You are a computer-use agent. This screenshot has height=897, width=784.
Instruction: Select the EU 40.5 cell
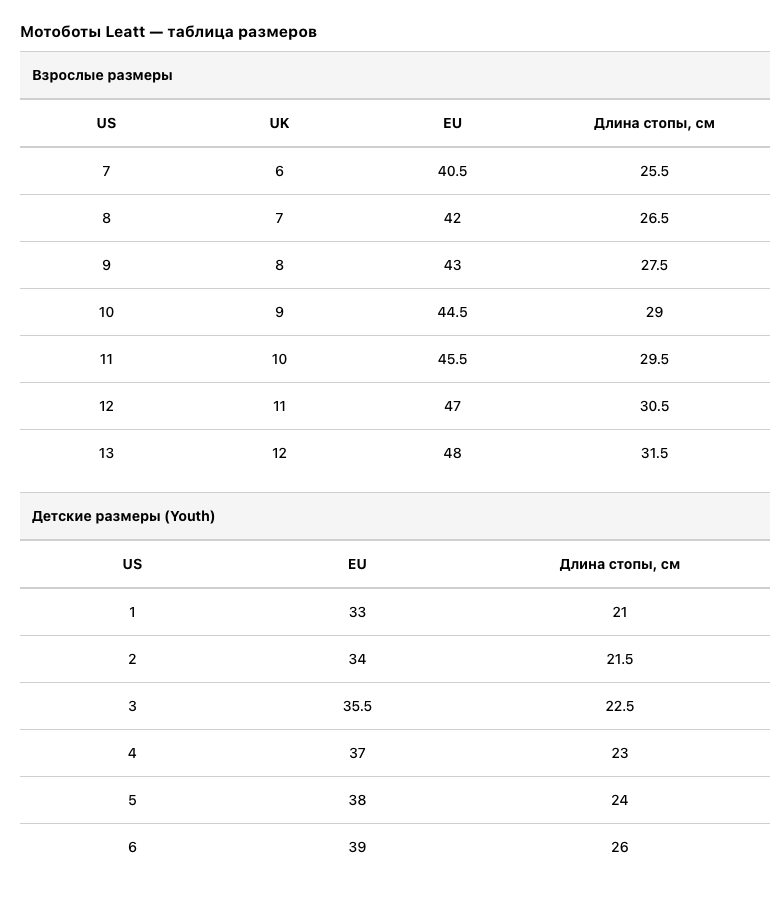pyautogui.click(x=452, y=171)
